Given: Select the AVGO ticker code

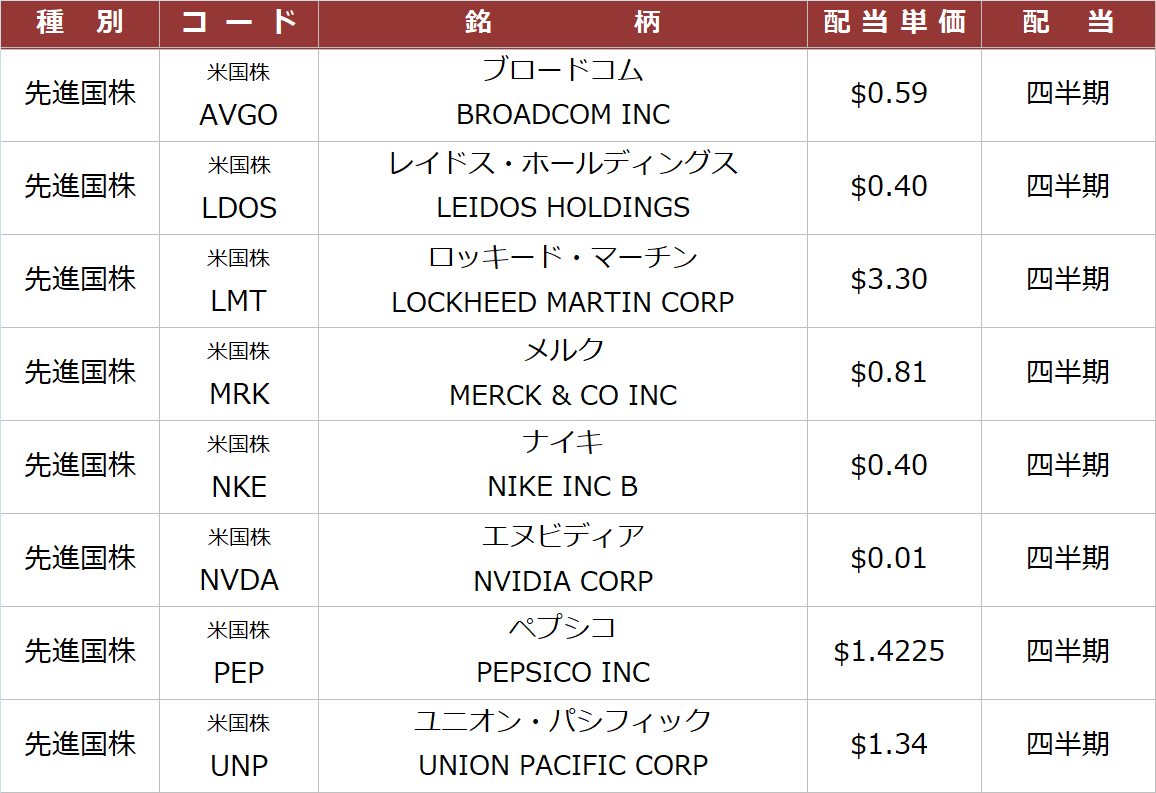Looking at the screenshot, I should tap(239, 115).
